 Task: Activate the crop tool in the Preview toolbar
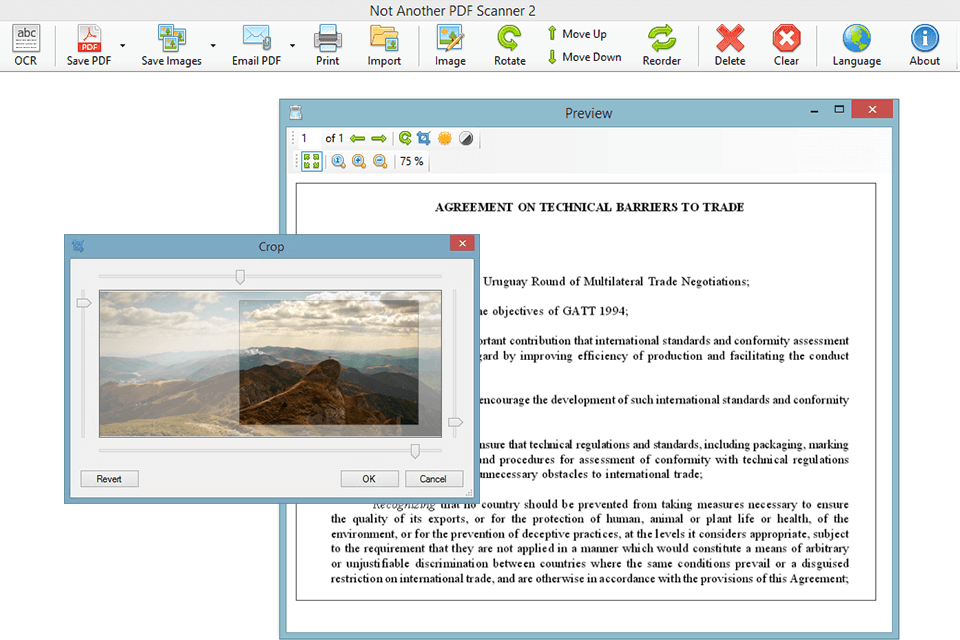coord(422,138)
